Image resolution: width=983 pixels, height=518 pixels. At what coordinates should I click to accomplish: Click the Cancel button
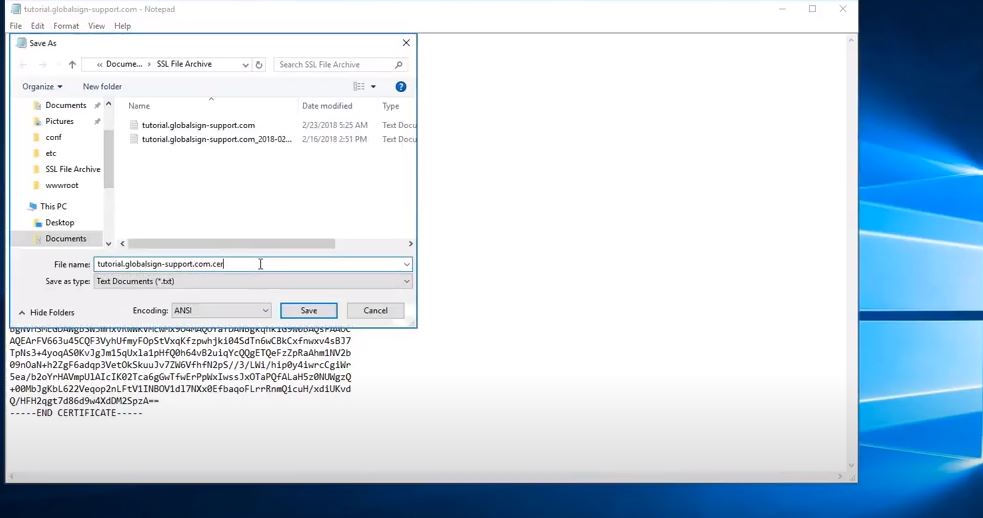tap(375, 310)
